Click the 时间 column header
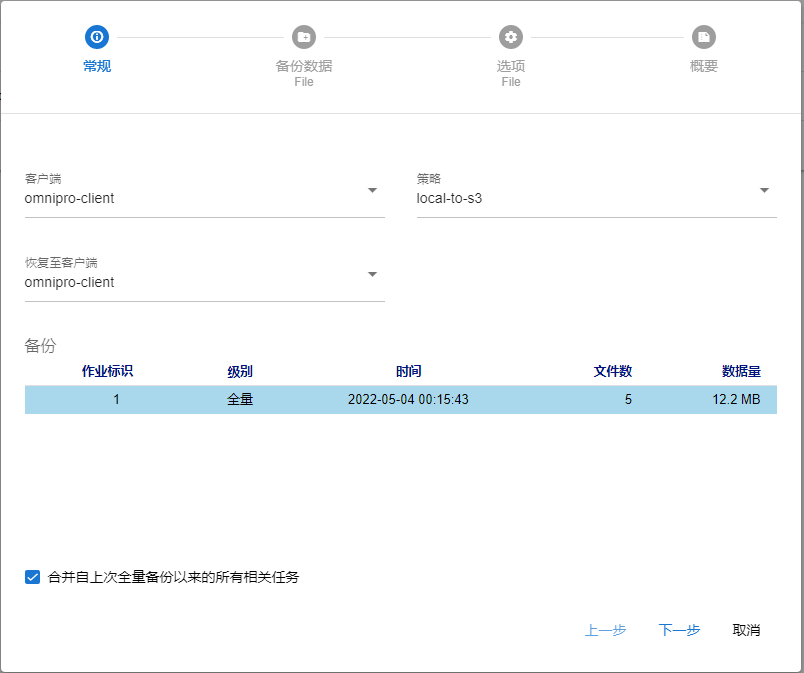804x673 pixels. click(408, 371)
